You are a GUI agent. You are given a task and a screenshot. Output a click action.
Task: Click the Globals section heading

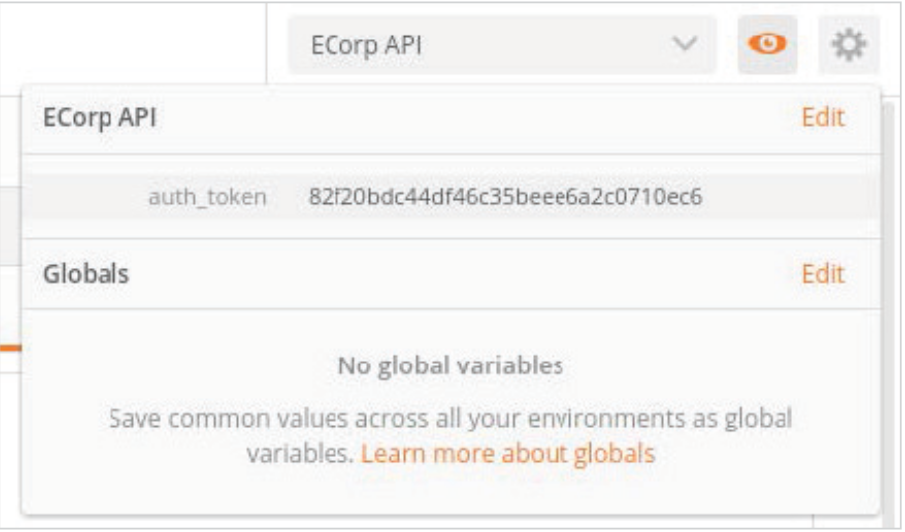[86, 274]
